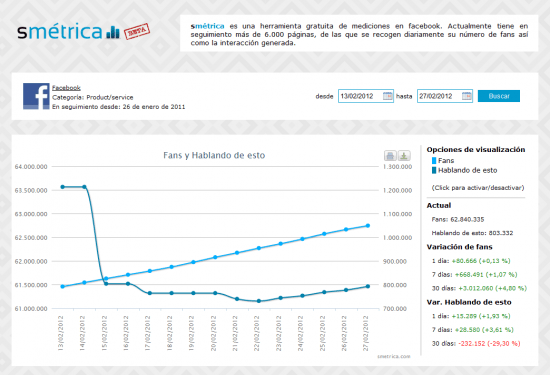
Task: Open the 'hasta' calendar picker icon
Action: coord(467,96)
